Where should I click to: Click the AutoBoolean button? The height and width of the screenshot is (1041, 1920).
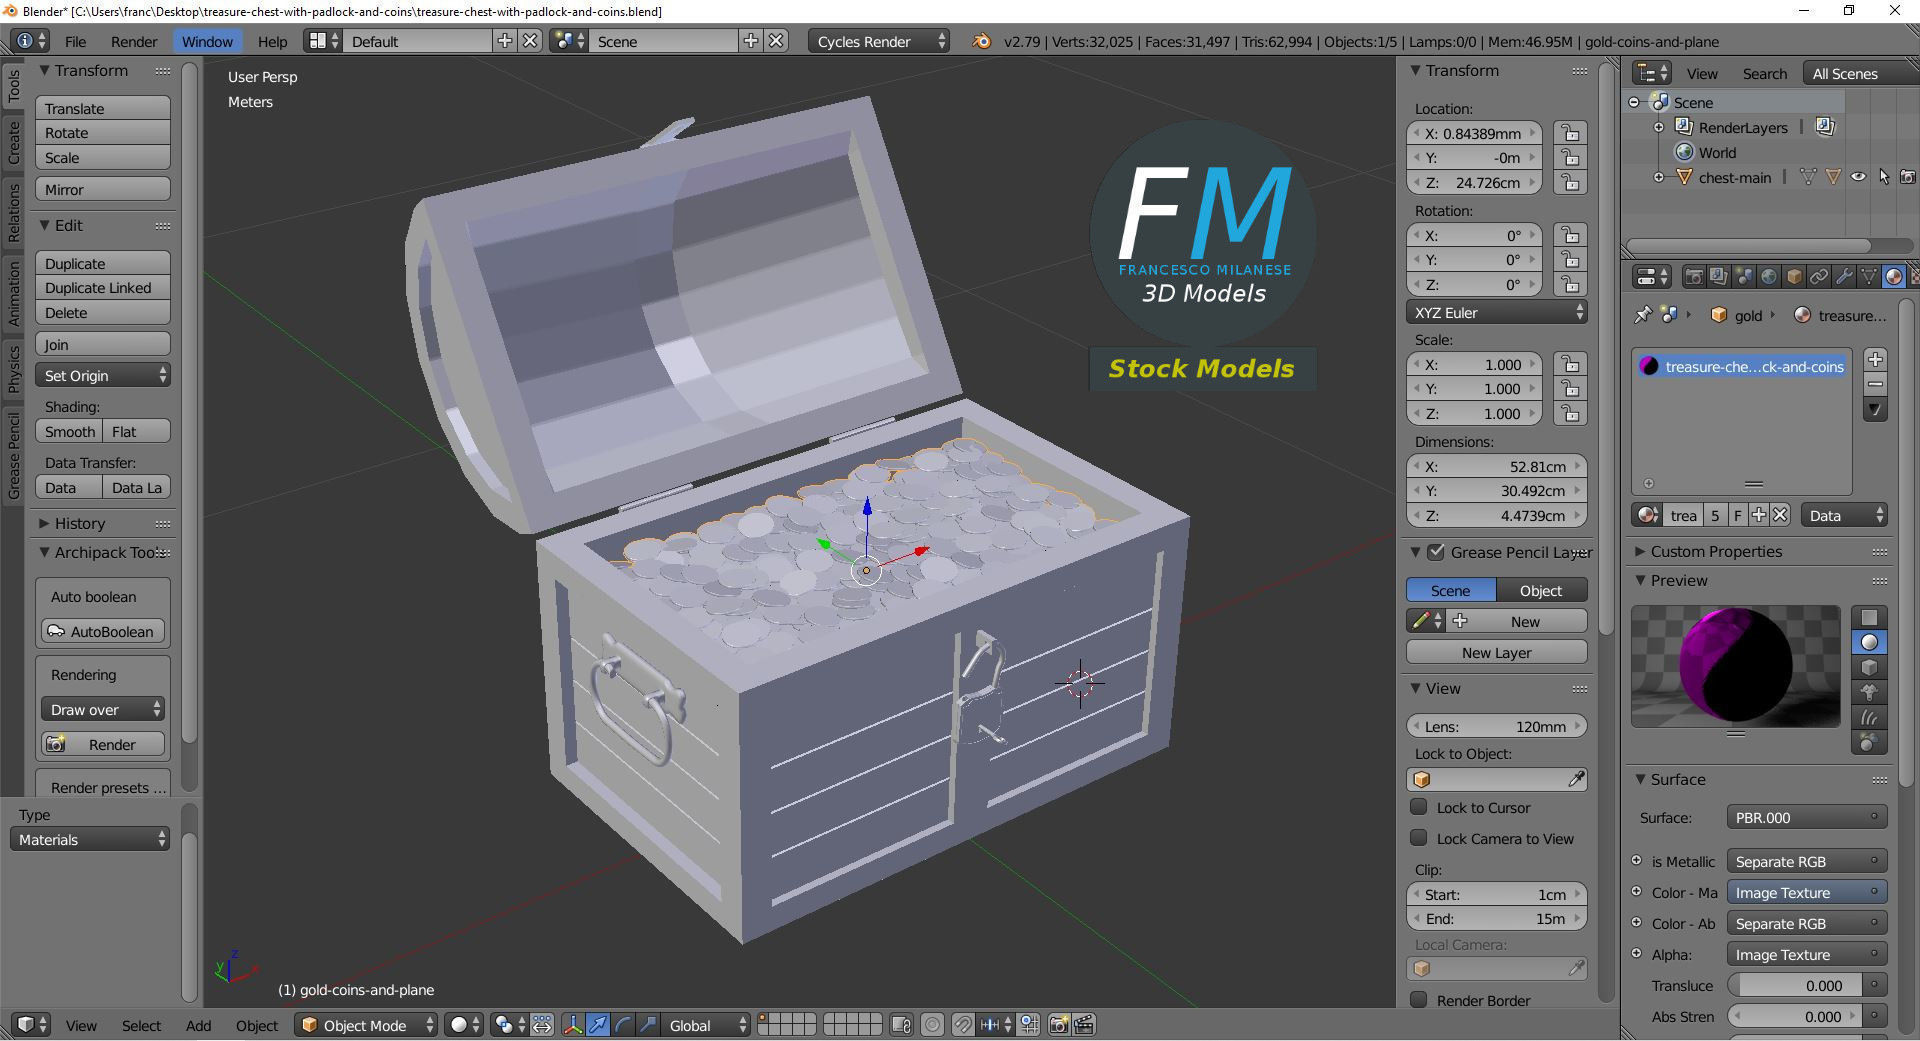(103, 631)
